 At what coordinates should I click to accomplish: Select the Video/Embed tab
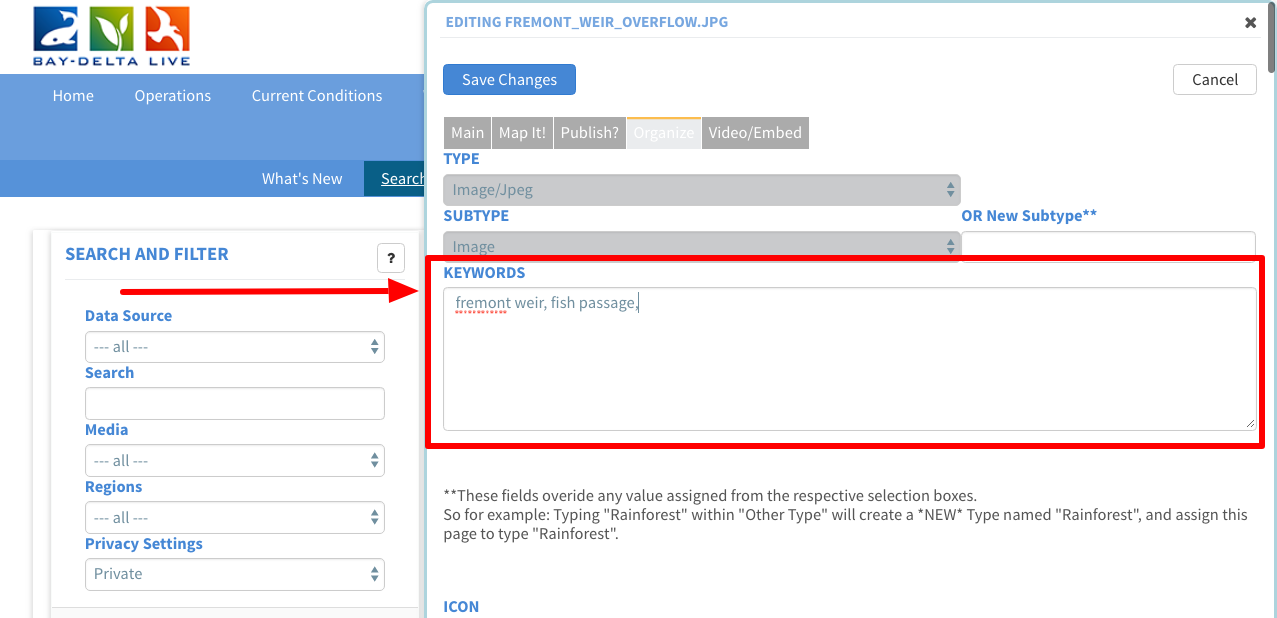755,133
